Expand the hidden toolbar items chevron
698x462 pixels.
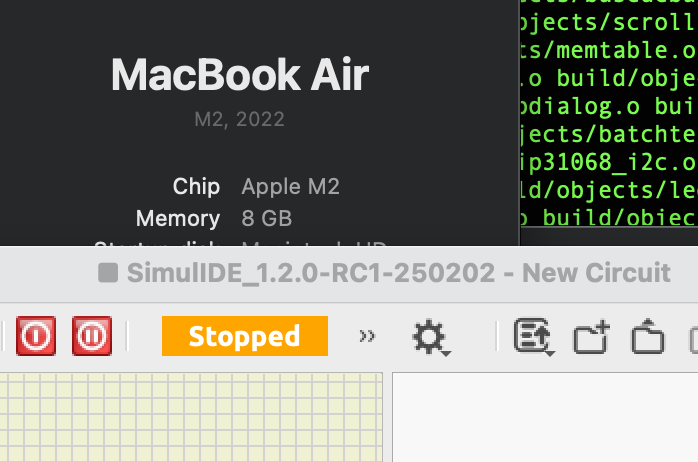[x=367, y=336]
